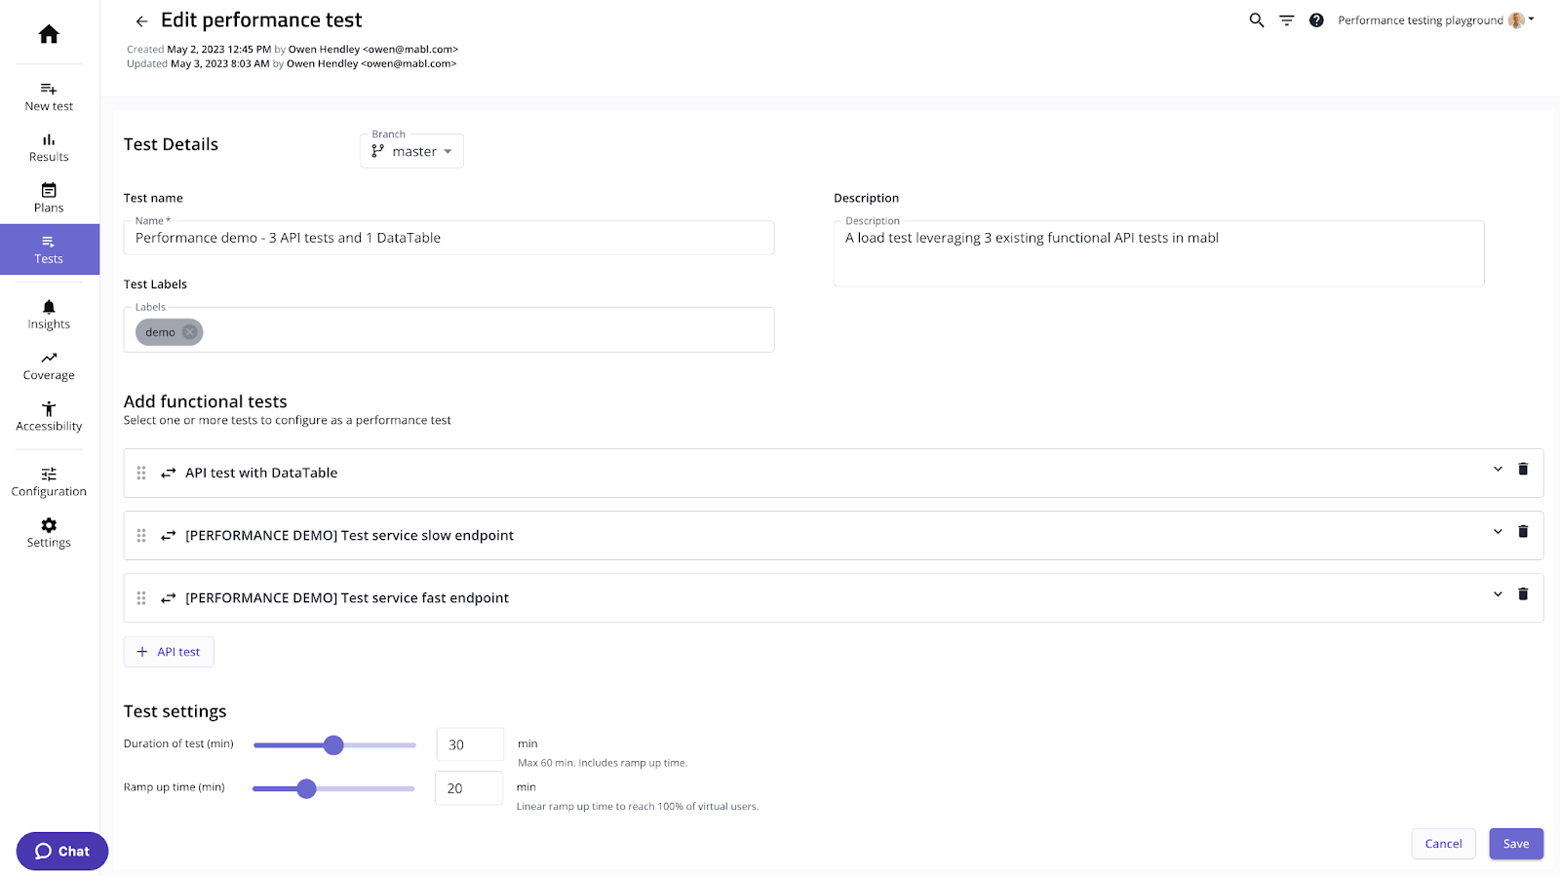Viewport: 1560px width, 876px height.
Task: Expand the API test with DataTable row
Action: pos(1497,468)
